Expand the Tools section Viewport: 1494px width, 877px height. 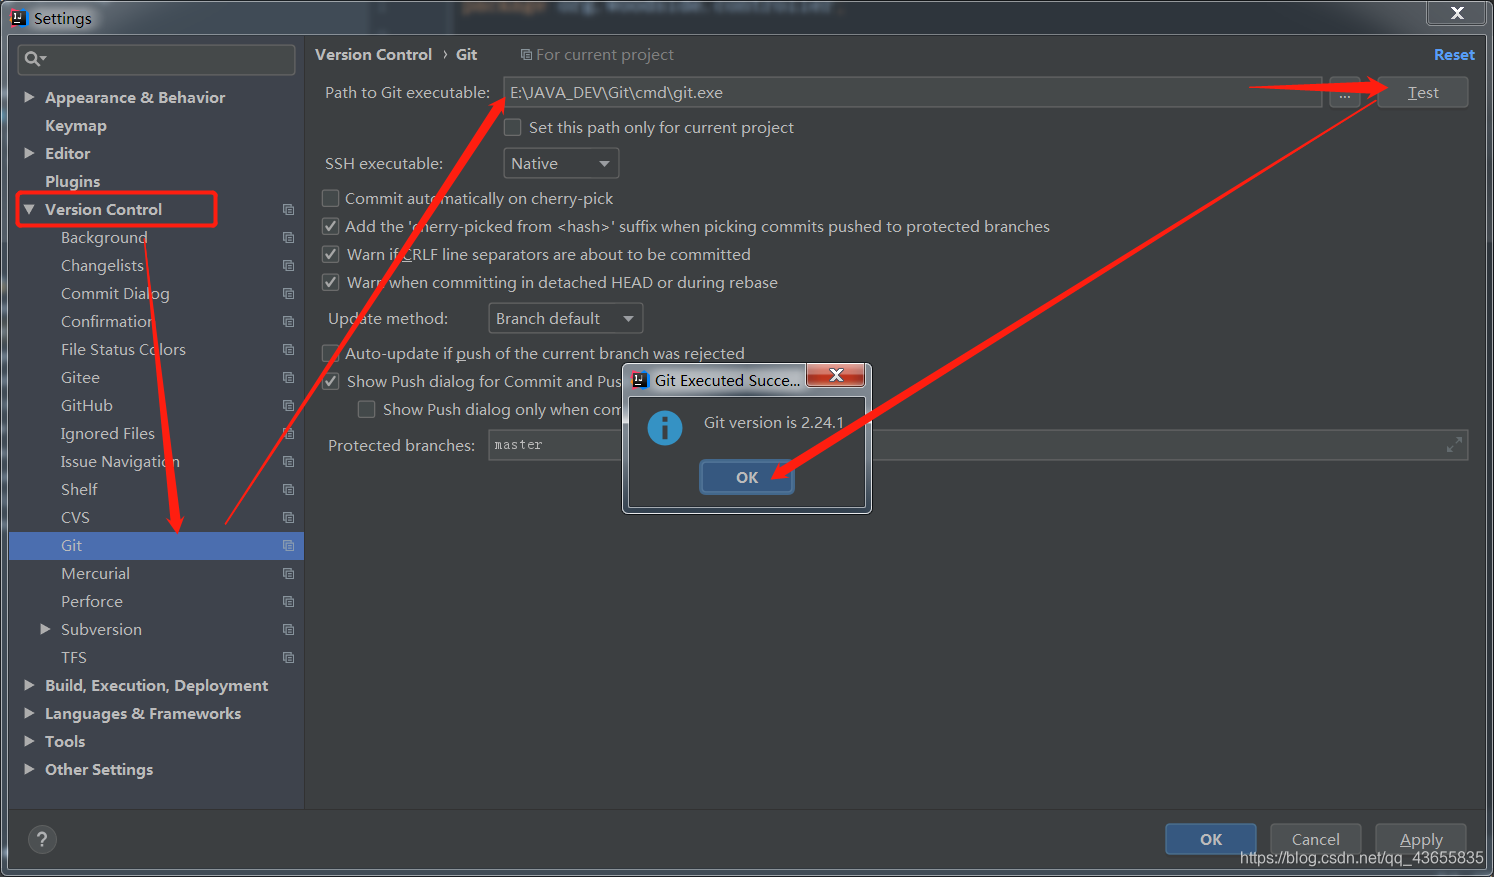click(29, 741)
